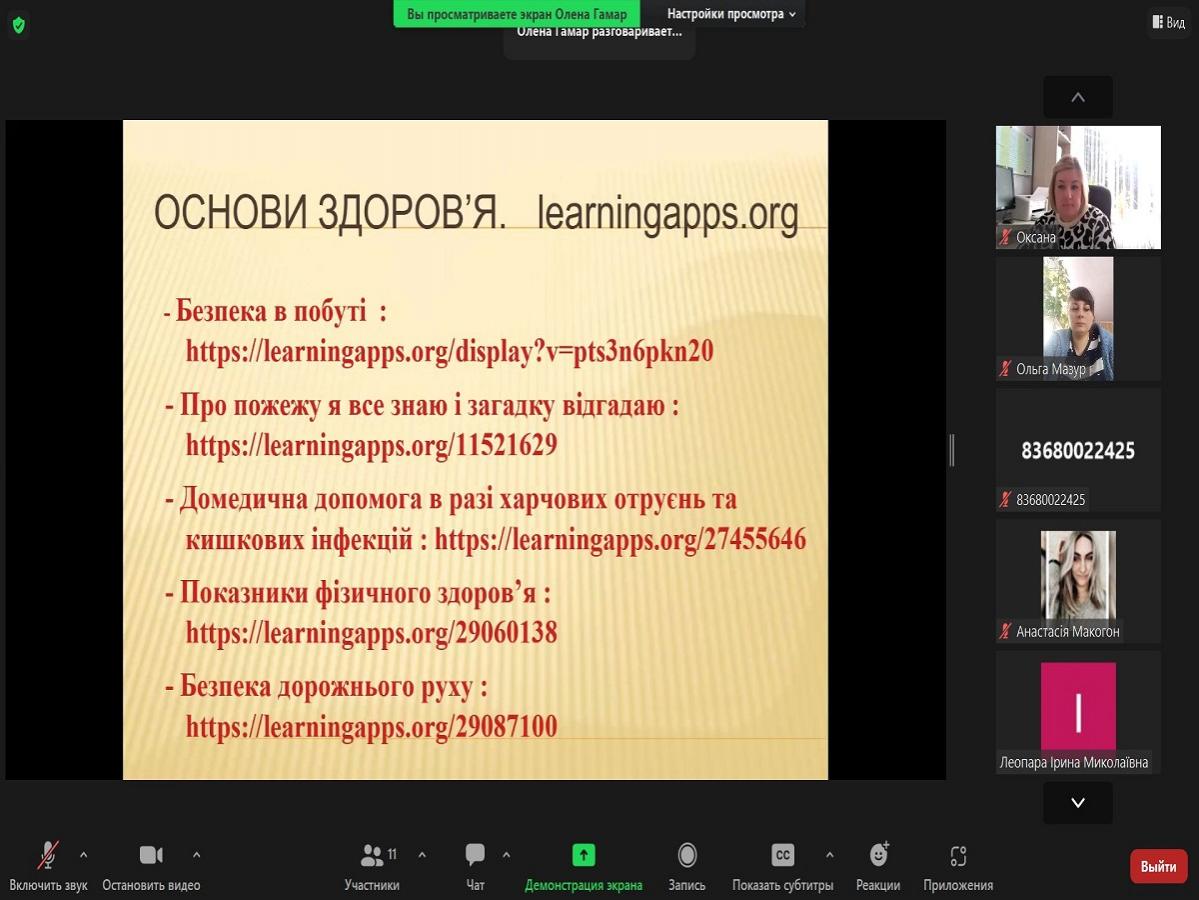Expand options arrow beside Participants

pyautogui.click(x=422, y=855)
